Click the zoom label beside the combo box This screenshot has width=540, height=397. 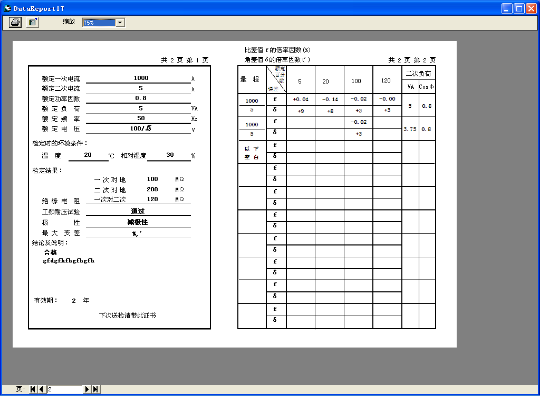(x=69, y=22)
